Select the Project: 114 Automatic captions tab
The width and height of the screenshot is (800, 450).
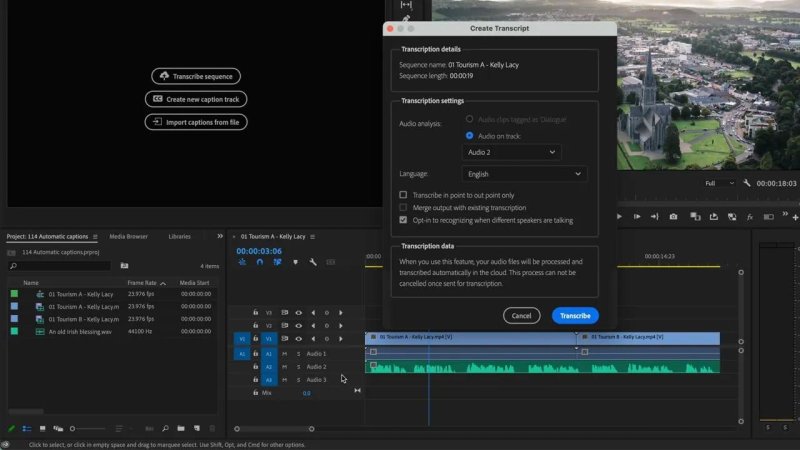47,236
